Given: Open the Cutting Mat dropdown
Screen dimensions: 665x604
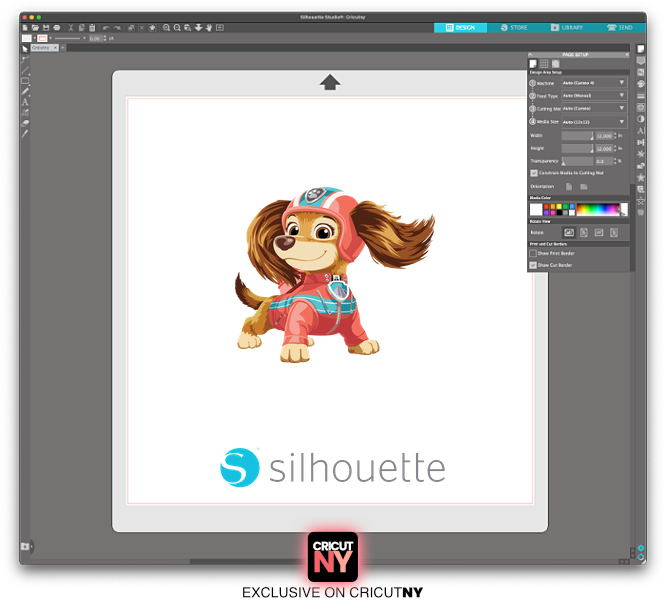Looking at the screenshot, I should (594, 108).
